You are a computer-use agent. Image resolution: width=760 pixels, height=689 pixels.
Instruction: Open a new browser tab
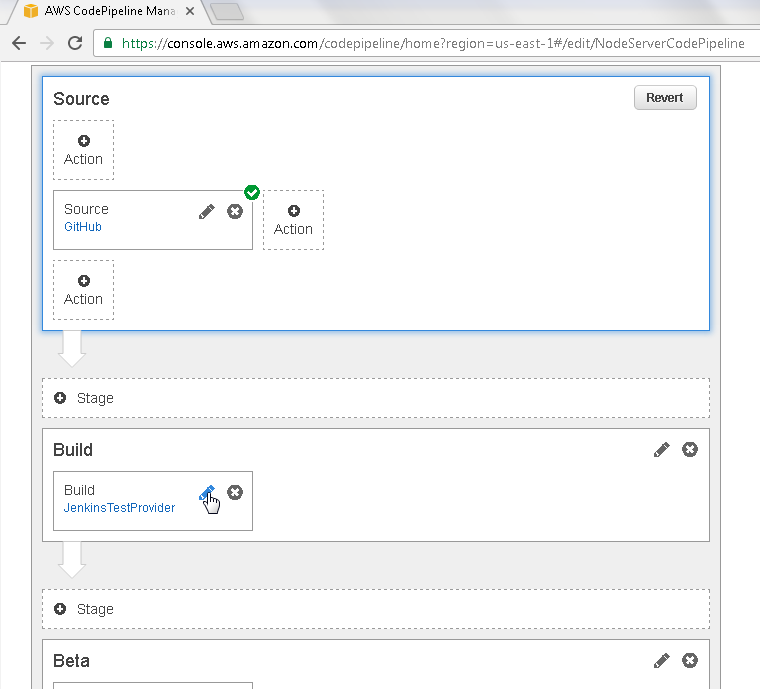(227, 12)
